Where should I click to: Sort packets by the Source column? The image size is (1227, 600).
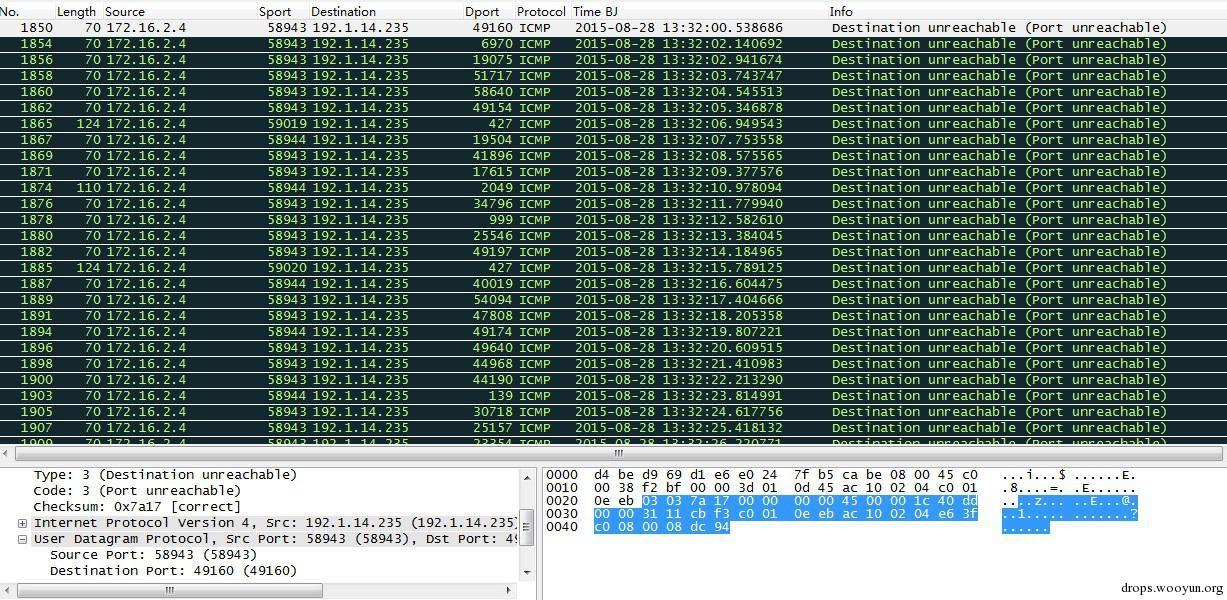pos(125,11)
